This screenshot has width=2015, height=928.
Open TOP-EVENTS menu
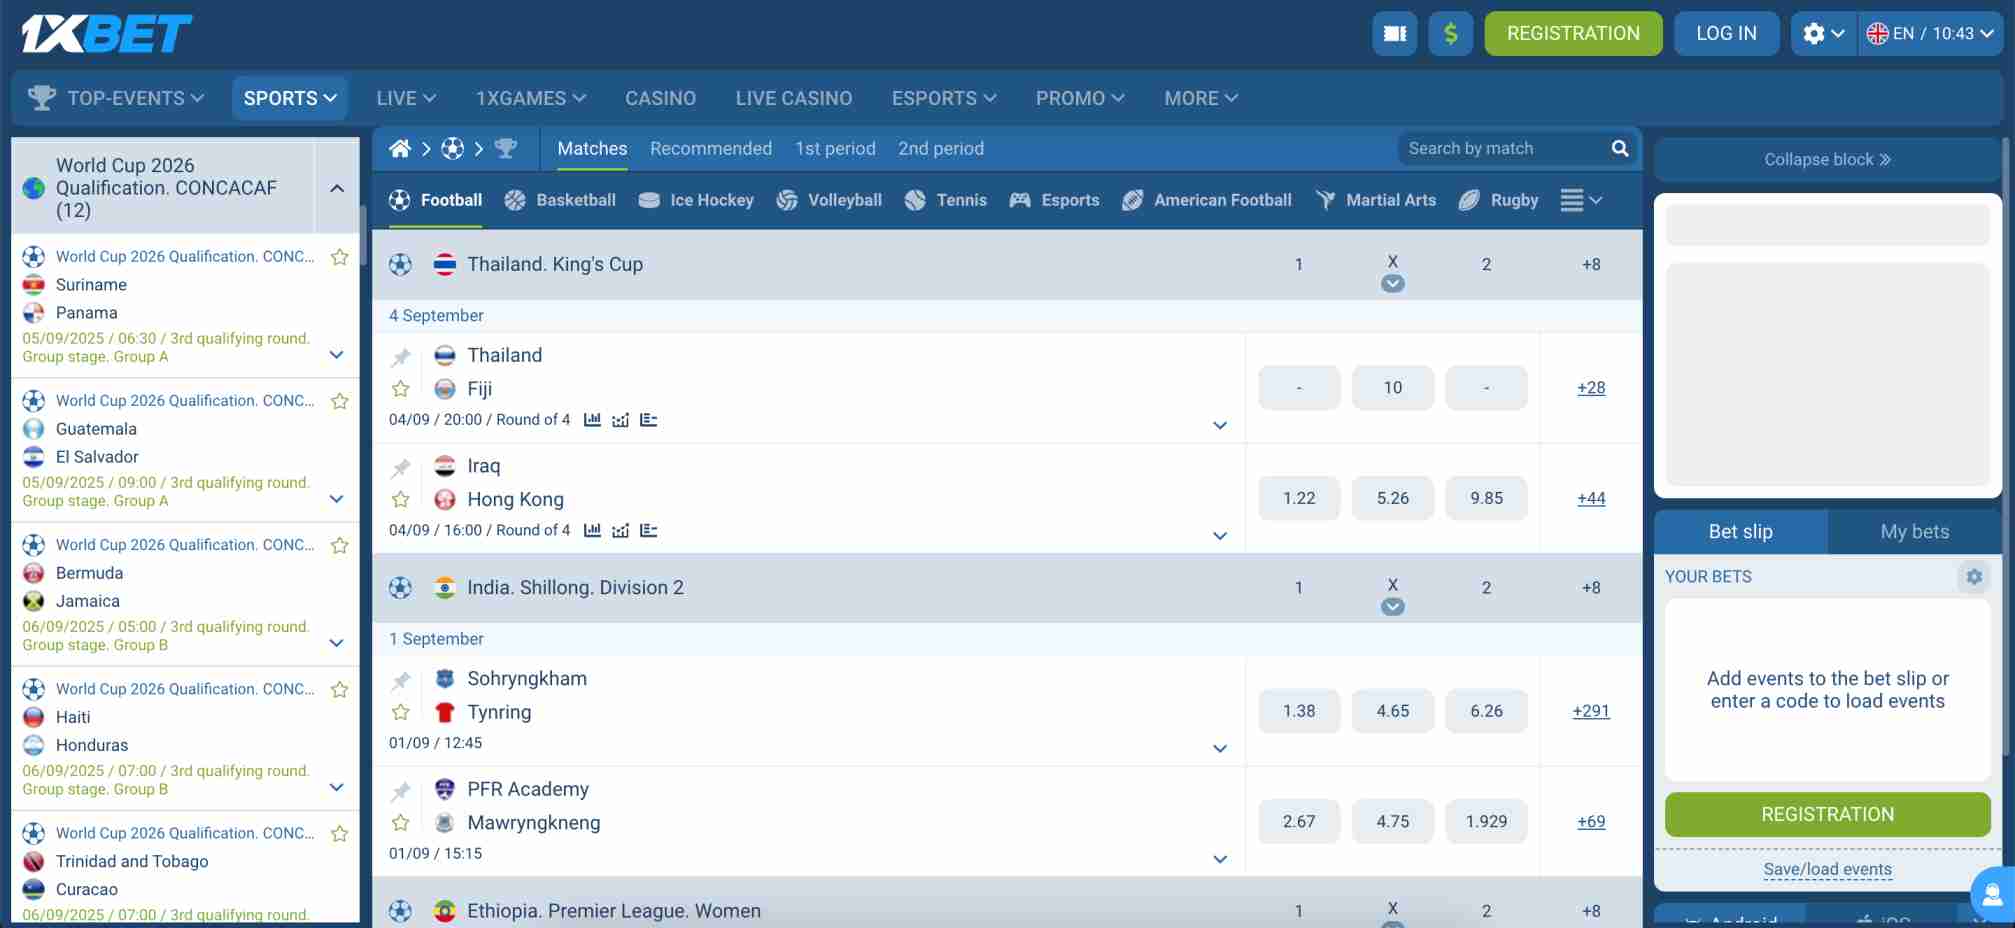click(116, 98)
